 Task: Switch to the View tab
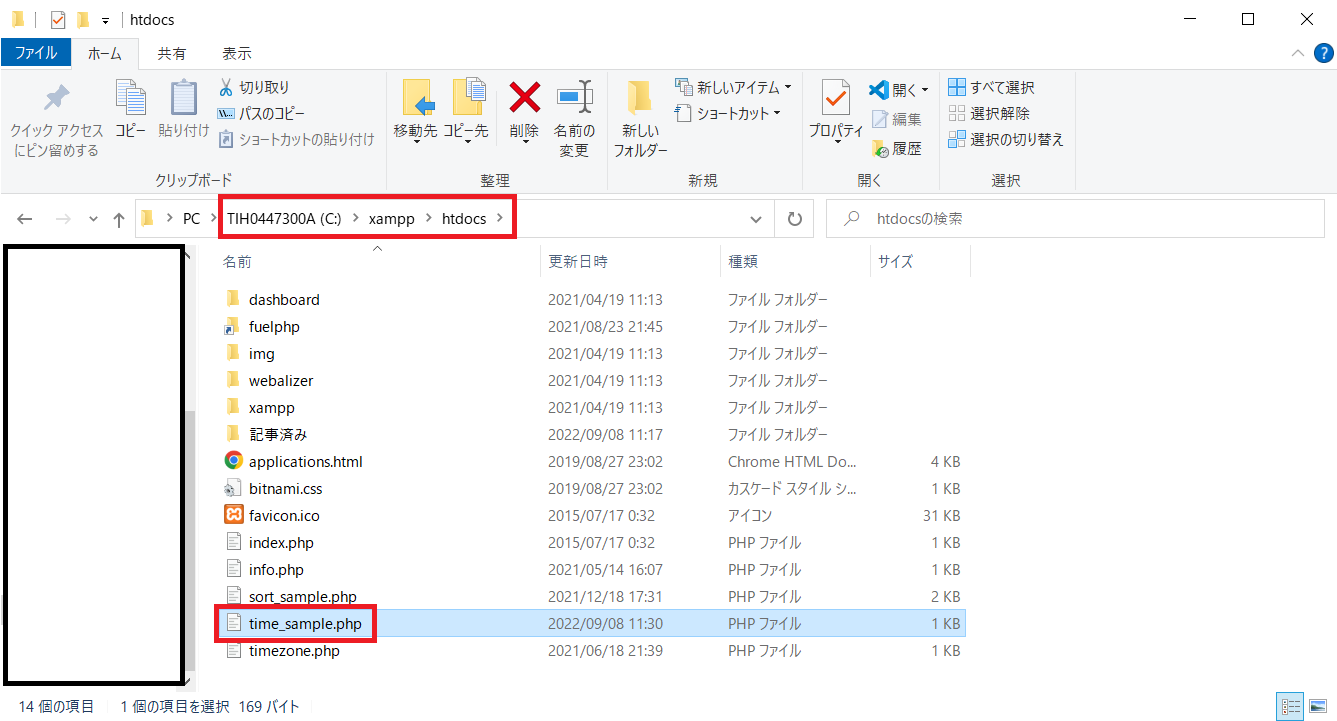point(237,53)
